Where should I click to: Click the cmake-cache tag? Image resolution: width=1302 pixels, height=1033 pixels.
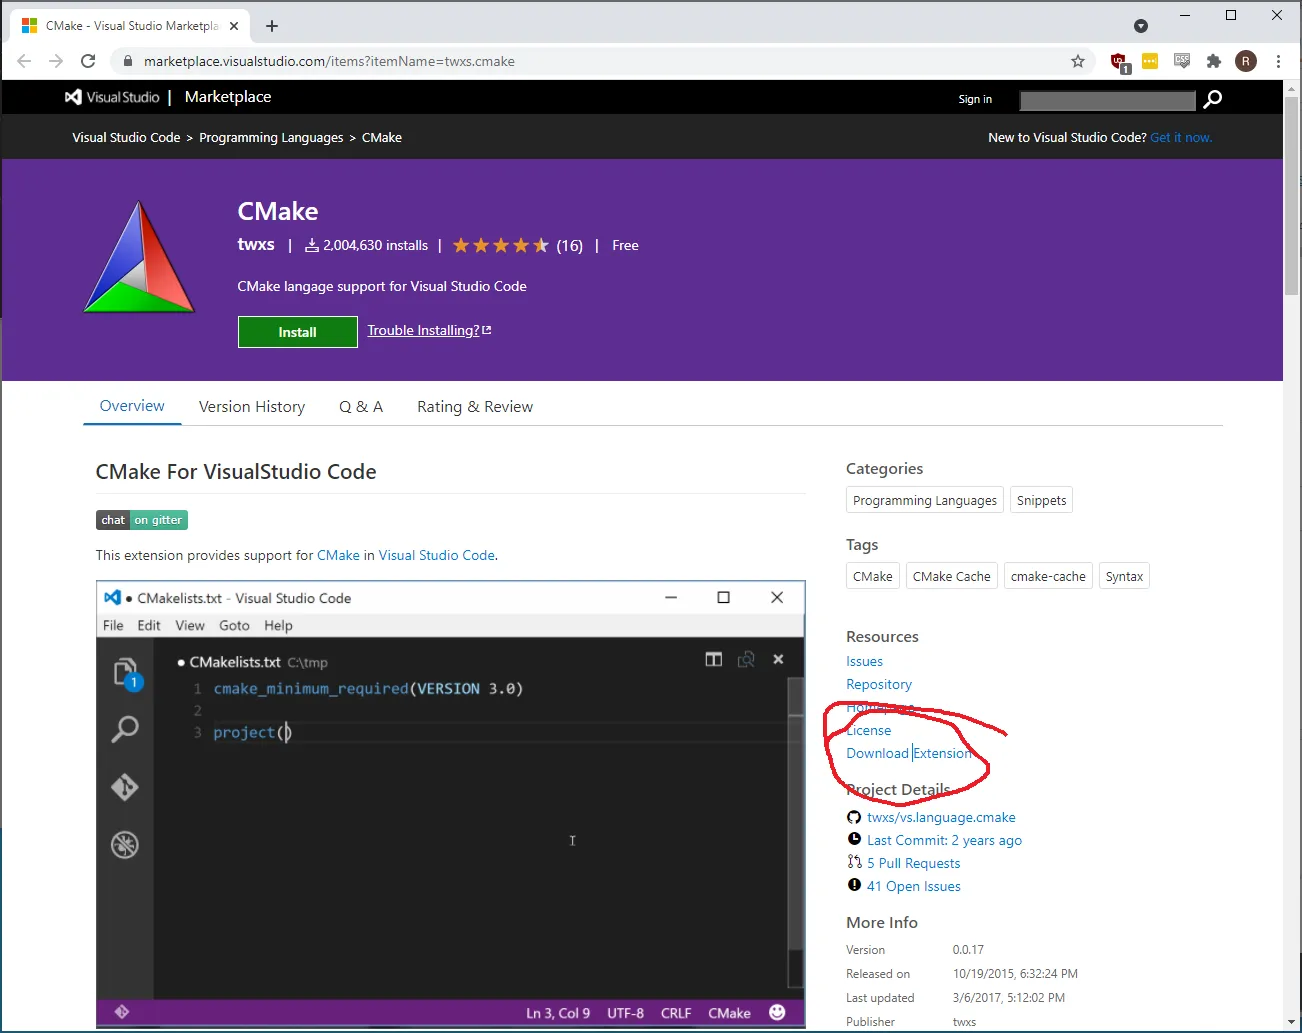(x=1048, y=577)
